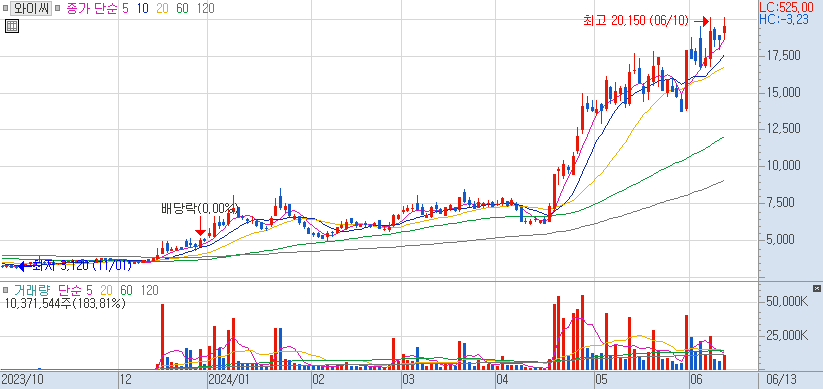Click the 05 month date axis label
The image size is (823, 389).
tap(602, 380)
